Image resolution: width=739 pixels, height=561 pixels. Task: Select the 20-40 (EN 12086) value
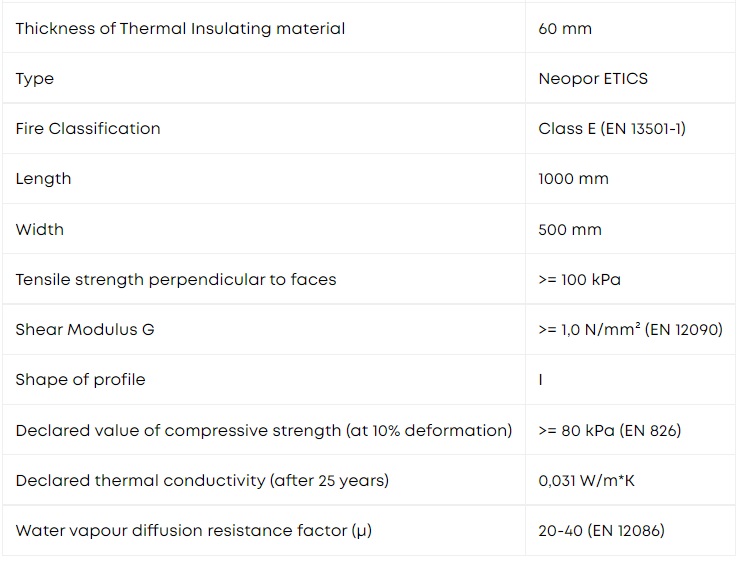point(601,531)
